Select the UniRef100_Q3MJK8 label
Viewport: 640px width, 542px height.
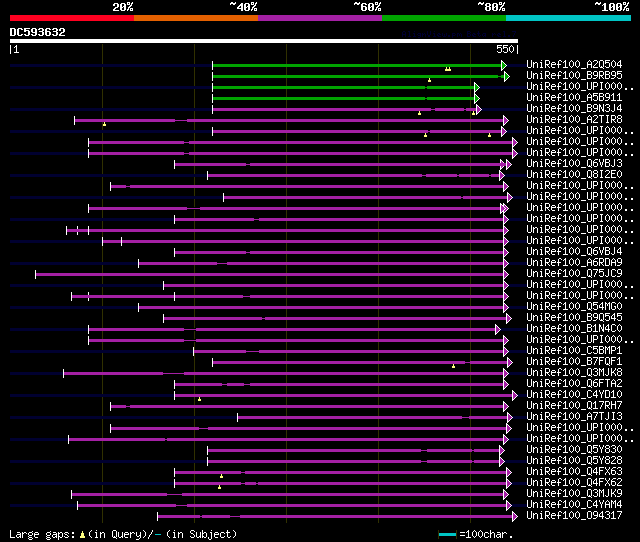click(x=574, y=373)
